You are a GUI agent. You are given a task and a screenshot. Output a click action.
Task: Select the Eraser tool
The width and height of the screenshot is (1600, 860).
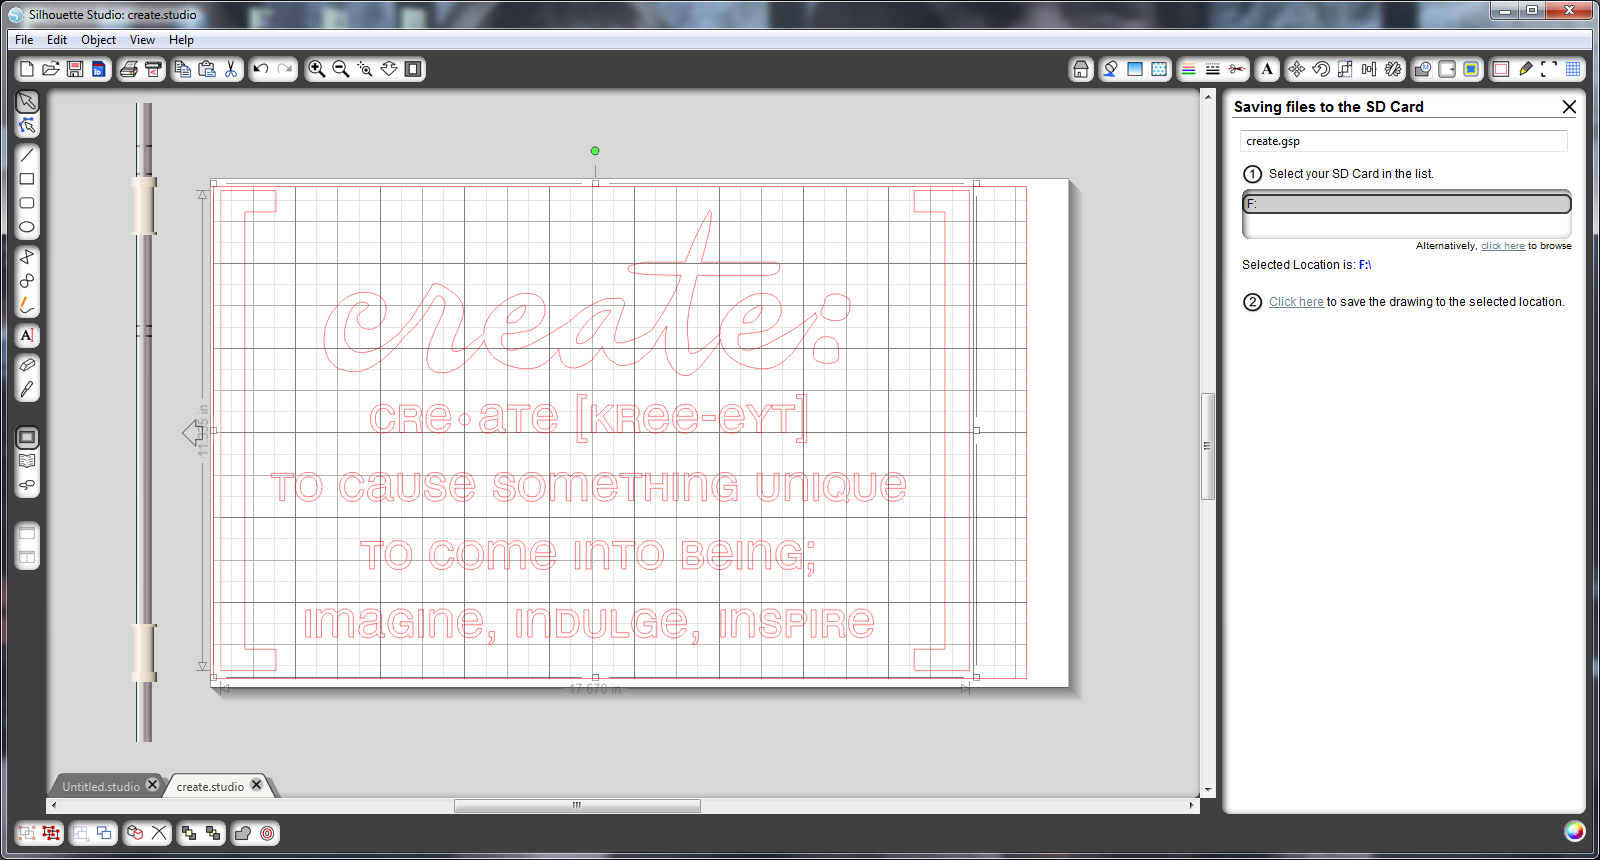point(27,365)
